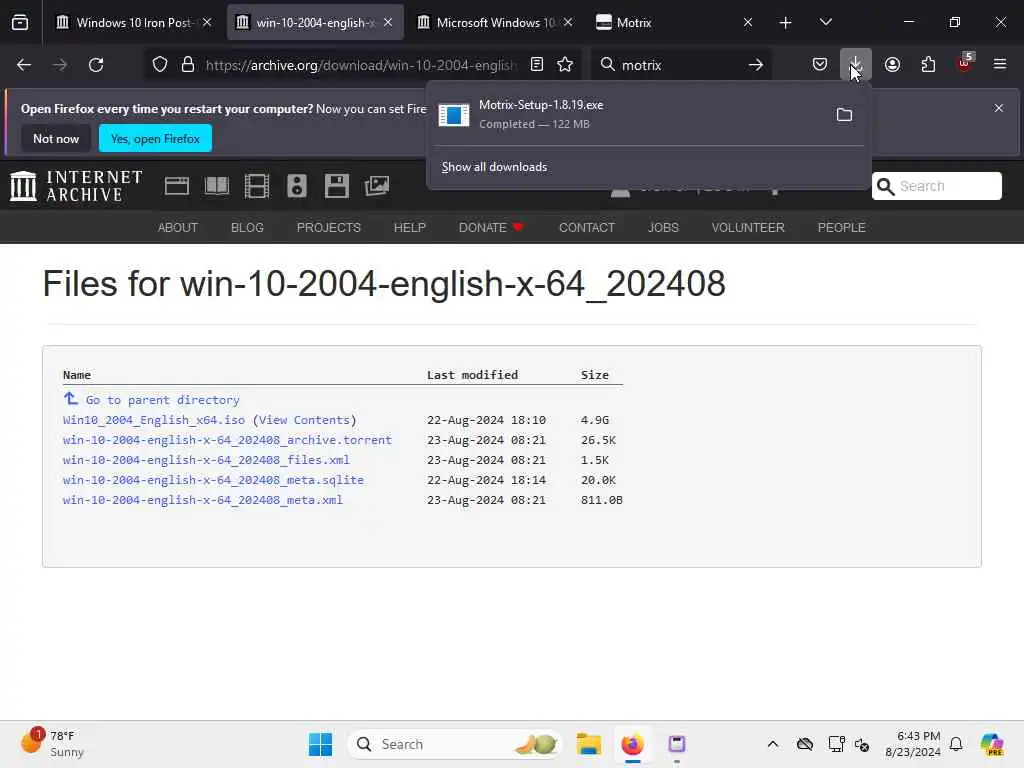Close the Windows 10 Iron Post tab
Image resolution: width=1024 pixels, height=768 pixels.
(207, 23)
